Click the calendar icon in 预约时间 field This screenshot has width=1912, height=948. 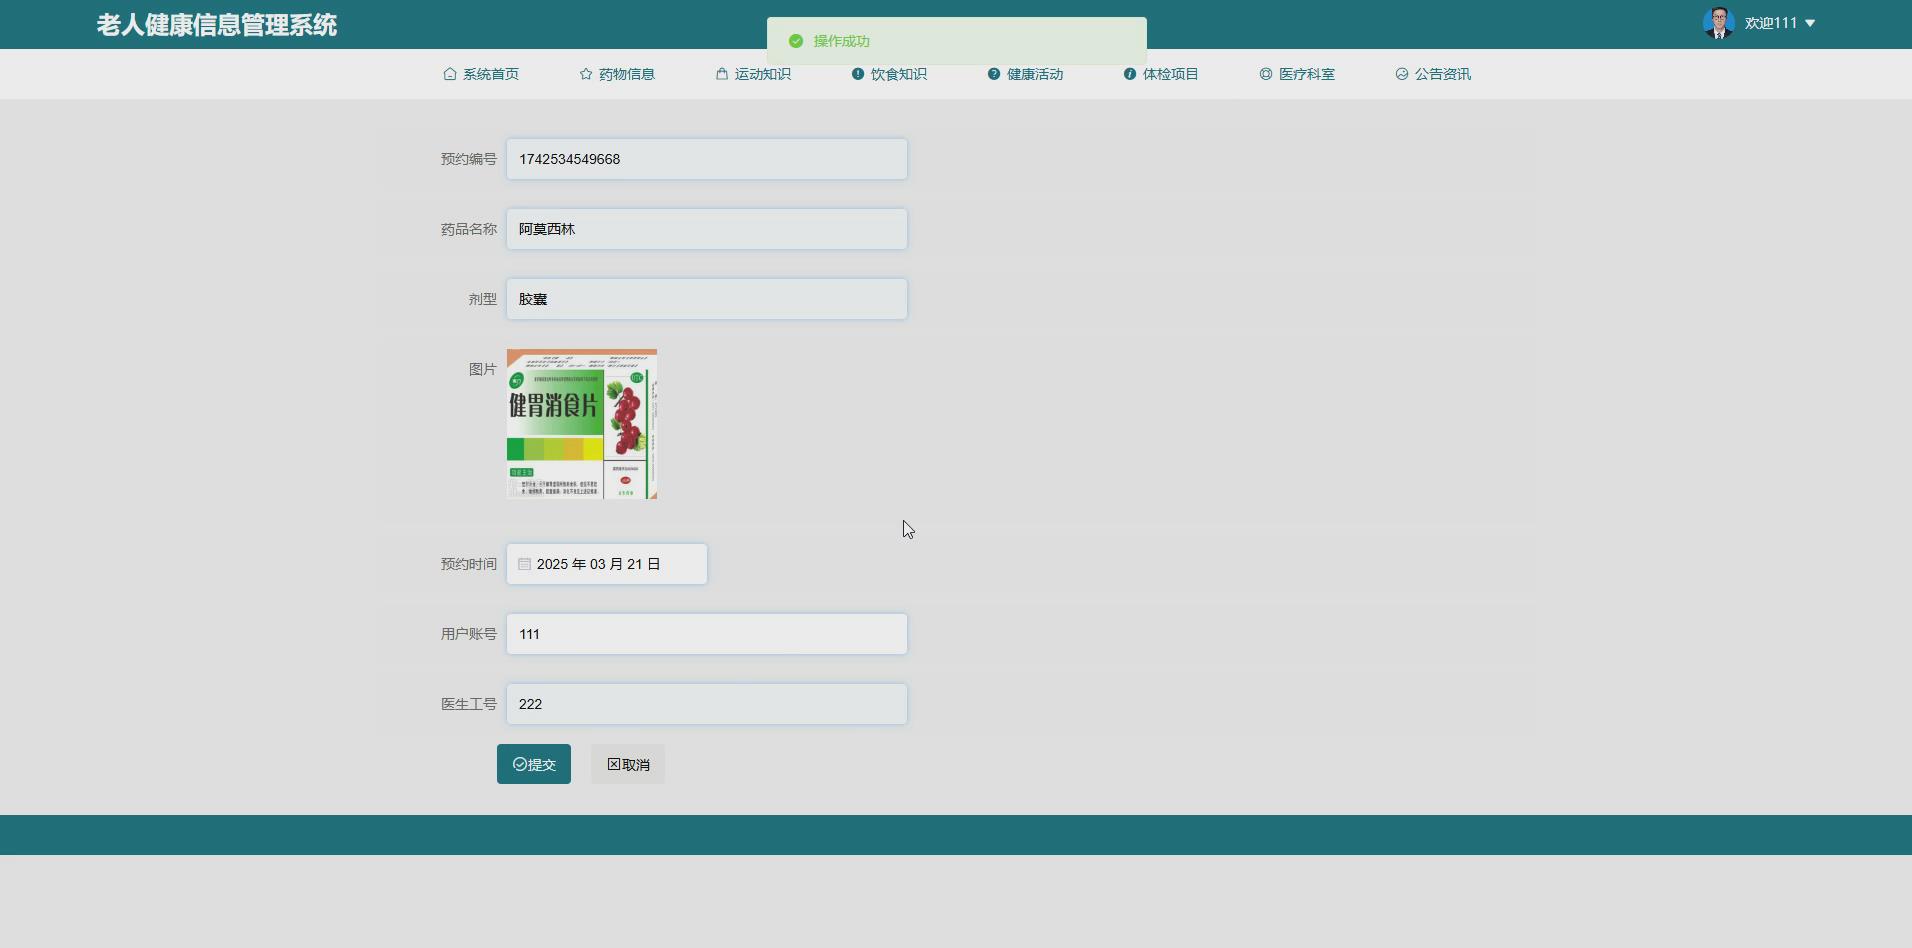[x=525, y=564]
